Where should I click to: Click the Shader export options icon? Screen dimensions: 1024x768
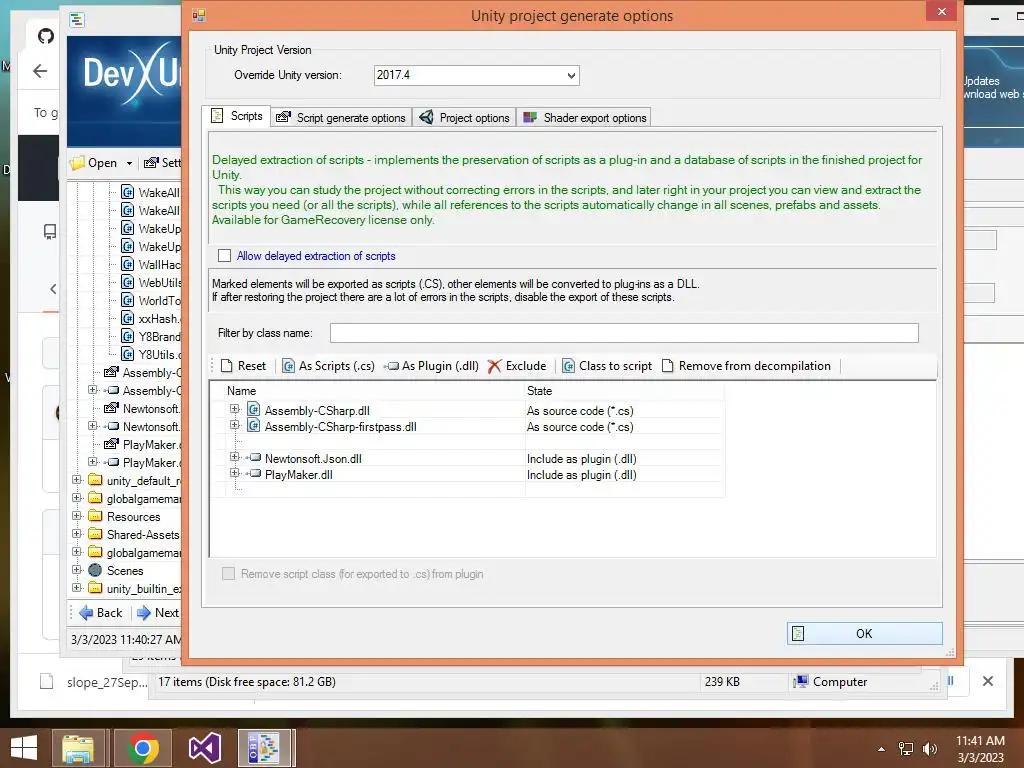530,117
